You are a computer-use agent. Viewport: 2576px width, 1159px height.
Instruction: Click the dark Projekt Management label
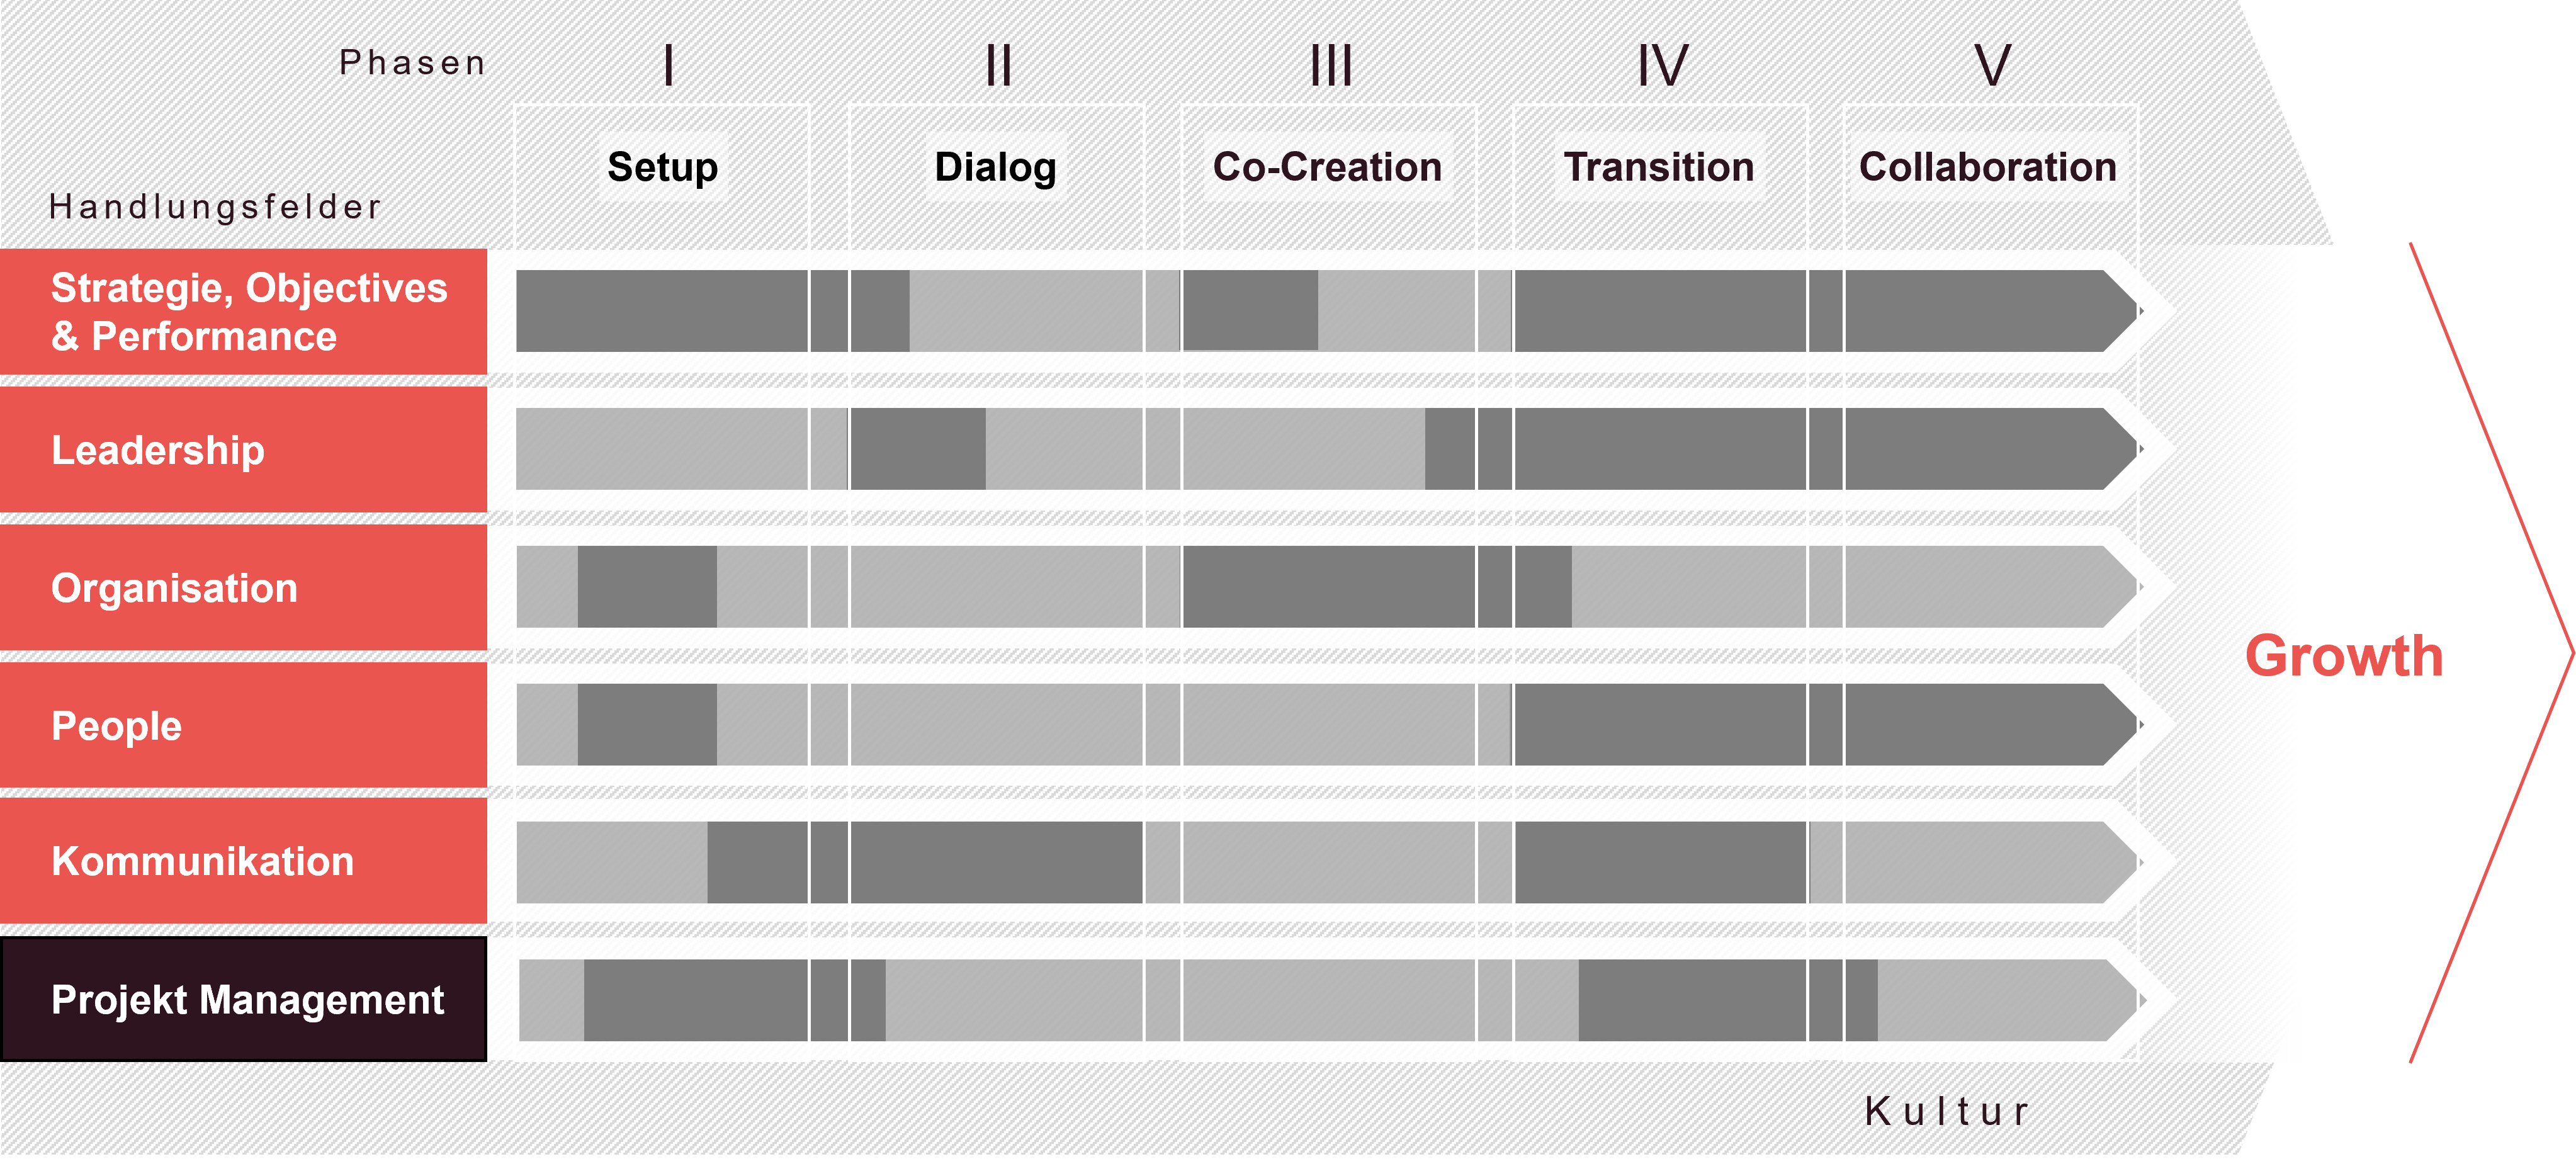(x=246, y=1000)
